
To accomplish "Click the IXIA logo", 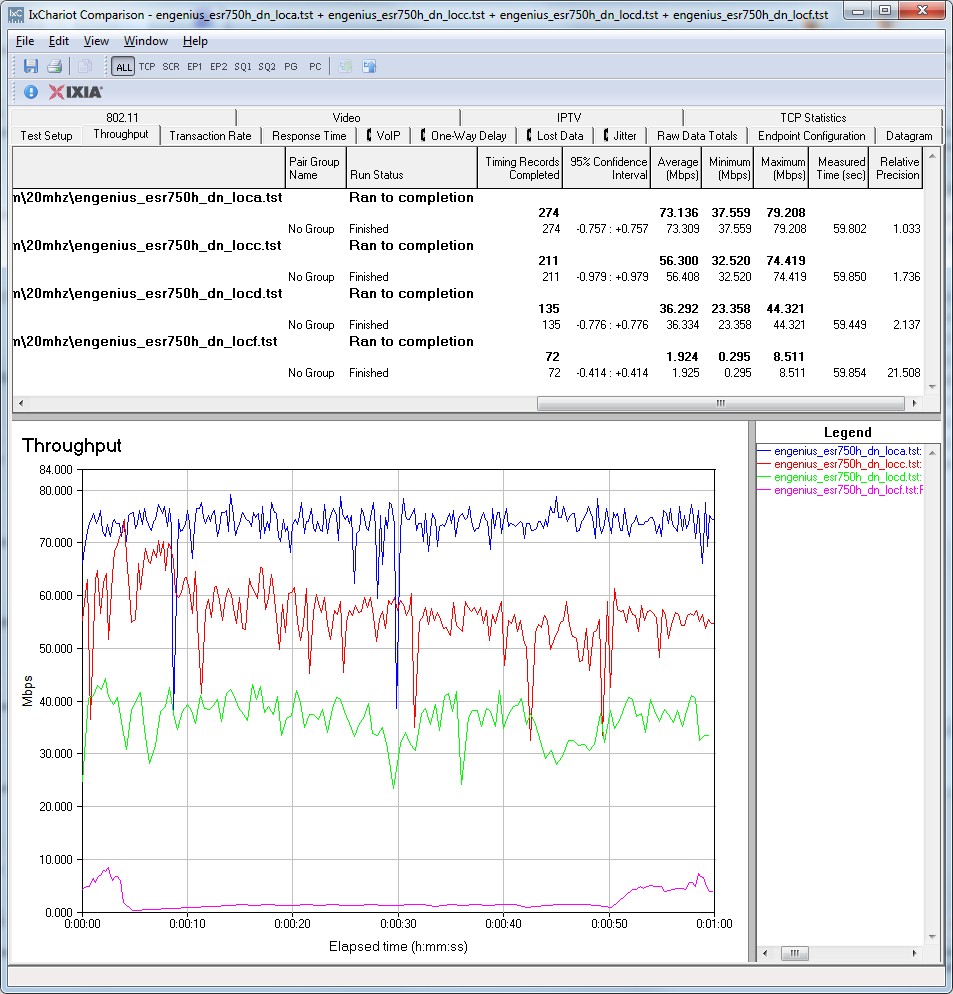I will click(x=75, y=92).
